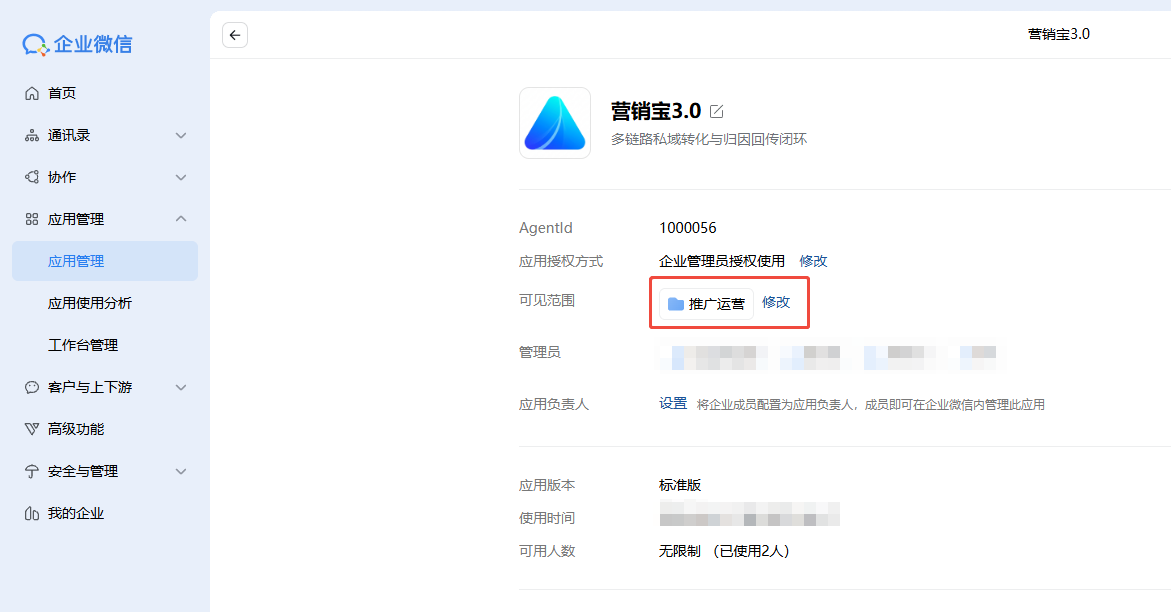
Task: Click the AgentId value 1000056
Action: (687, 228)
